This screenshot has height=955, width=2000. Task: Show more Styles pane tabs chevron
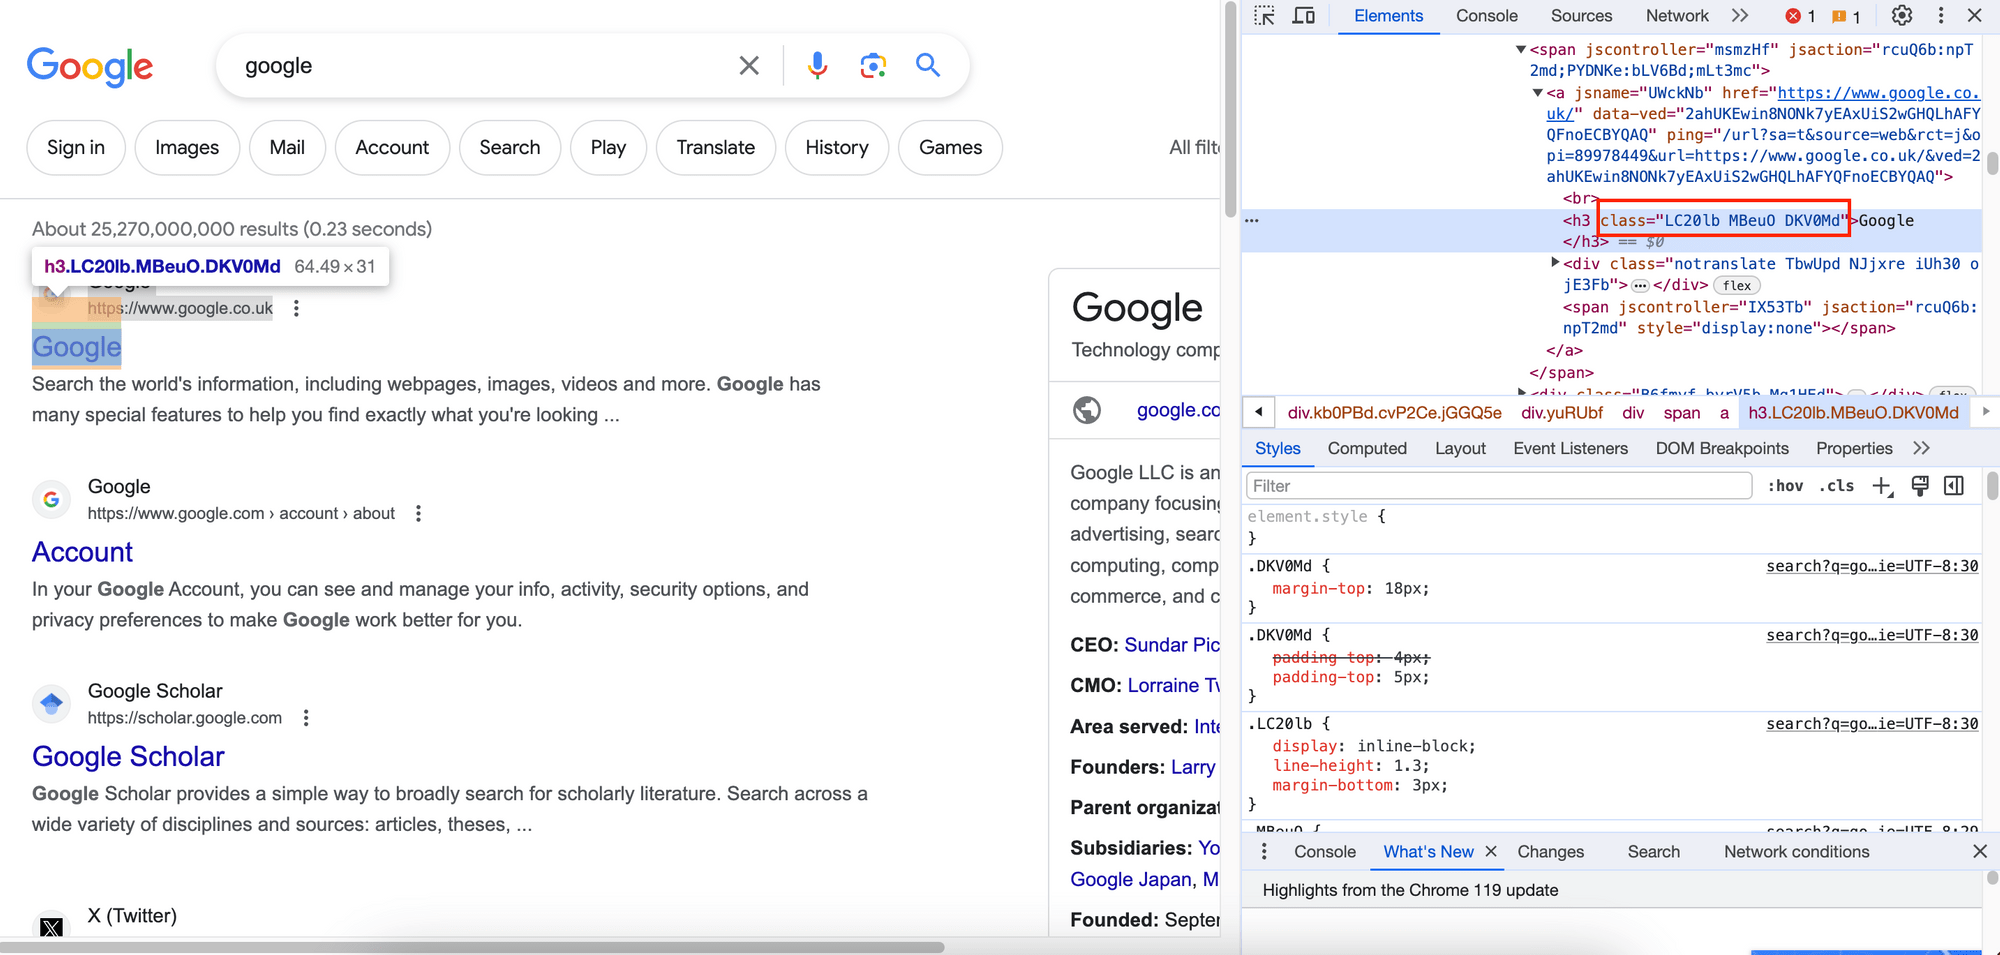1921,449
